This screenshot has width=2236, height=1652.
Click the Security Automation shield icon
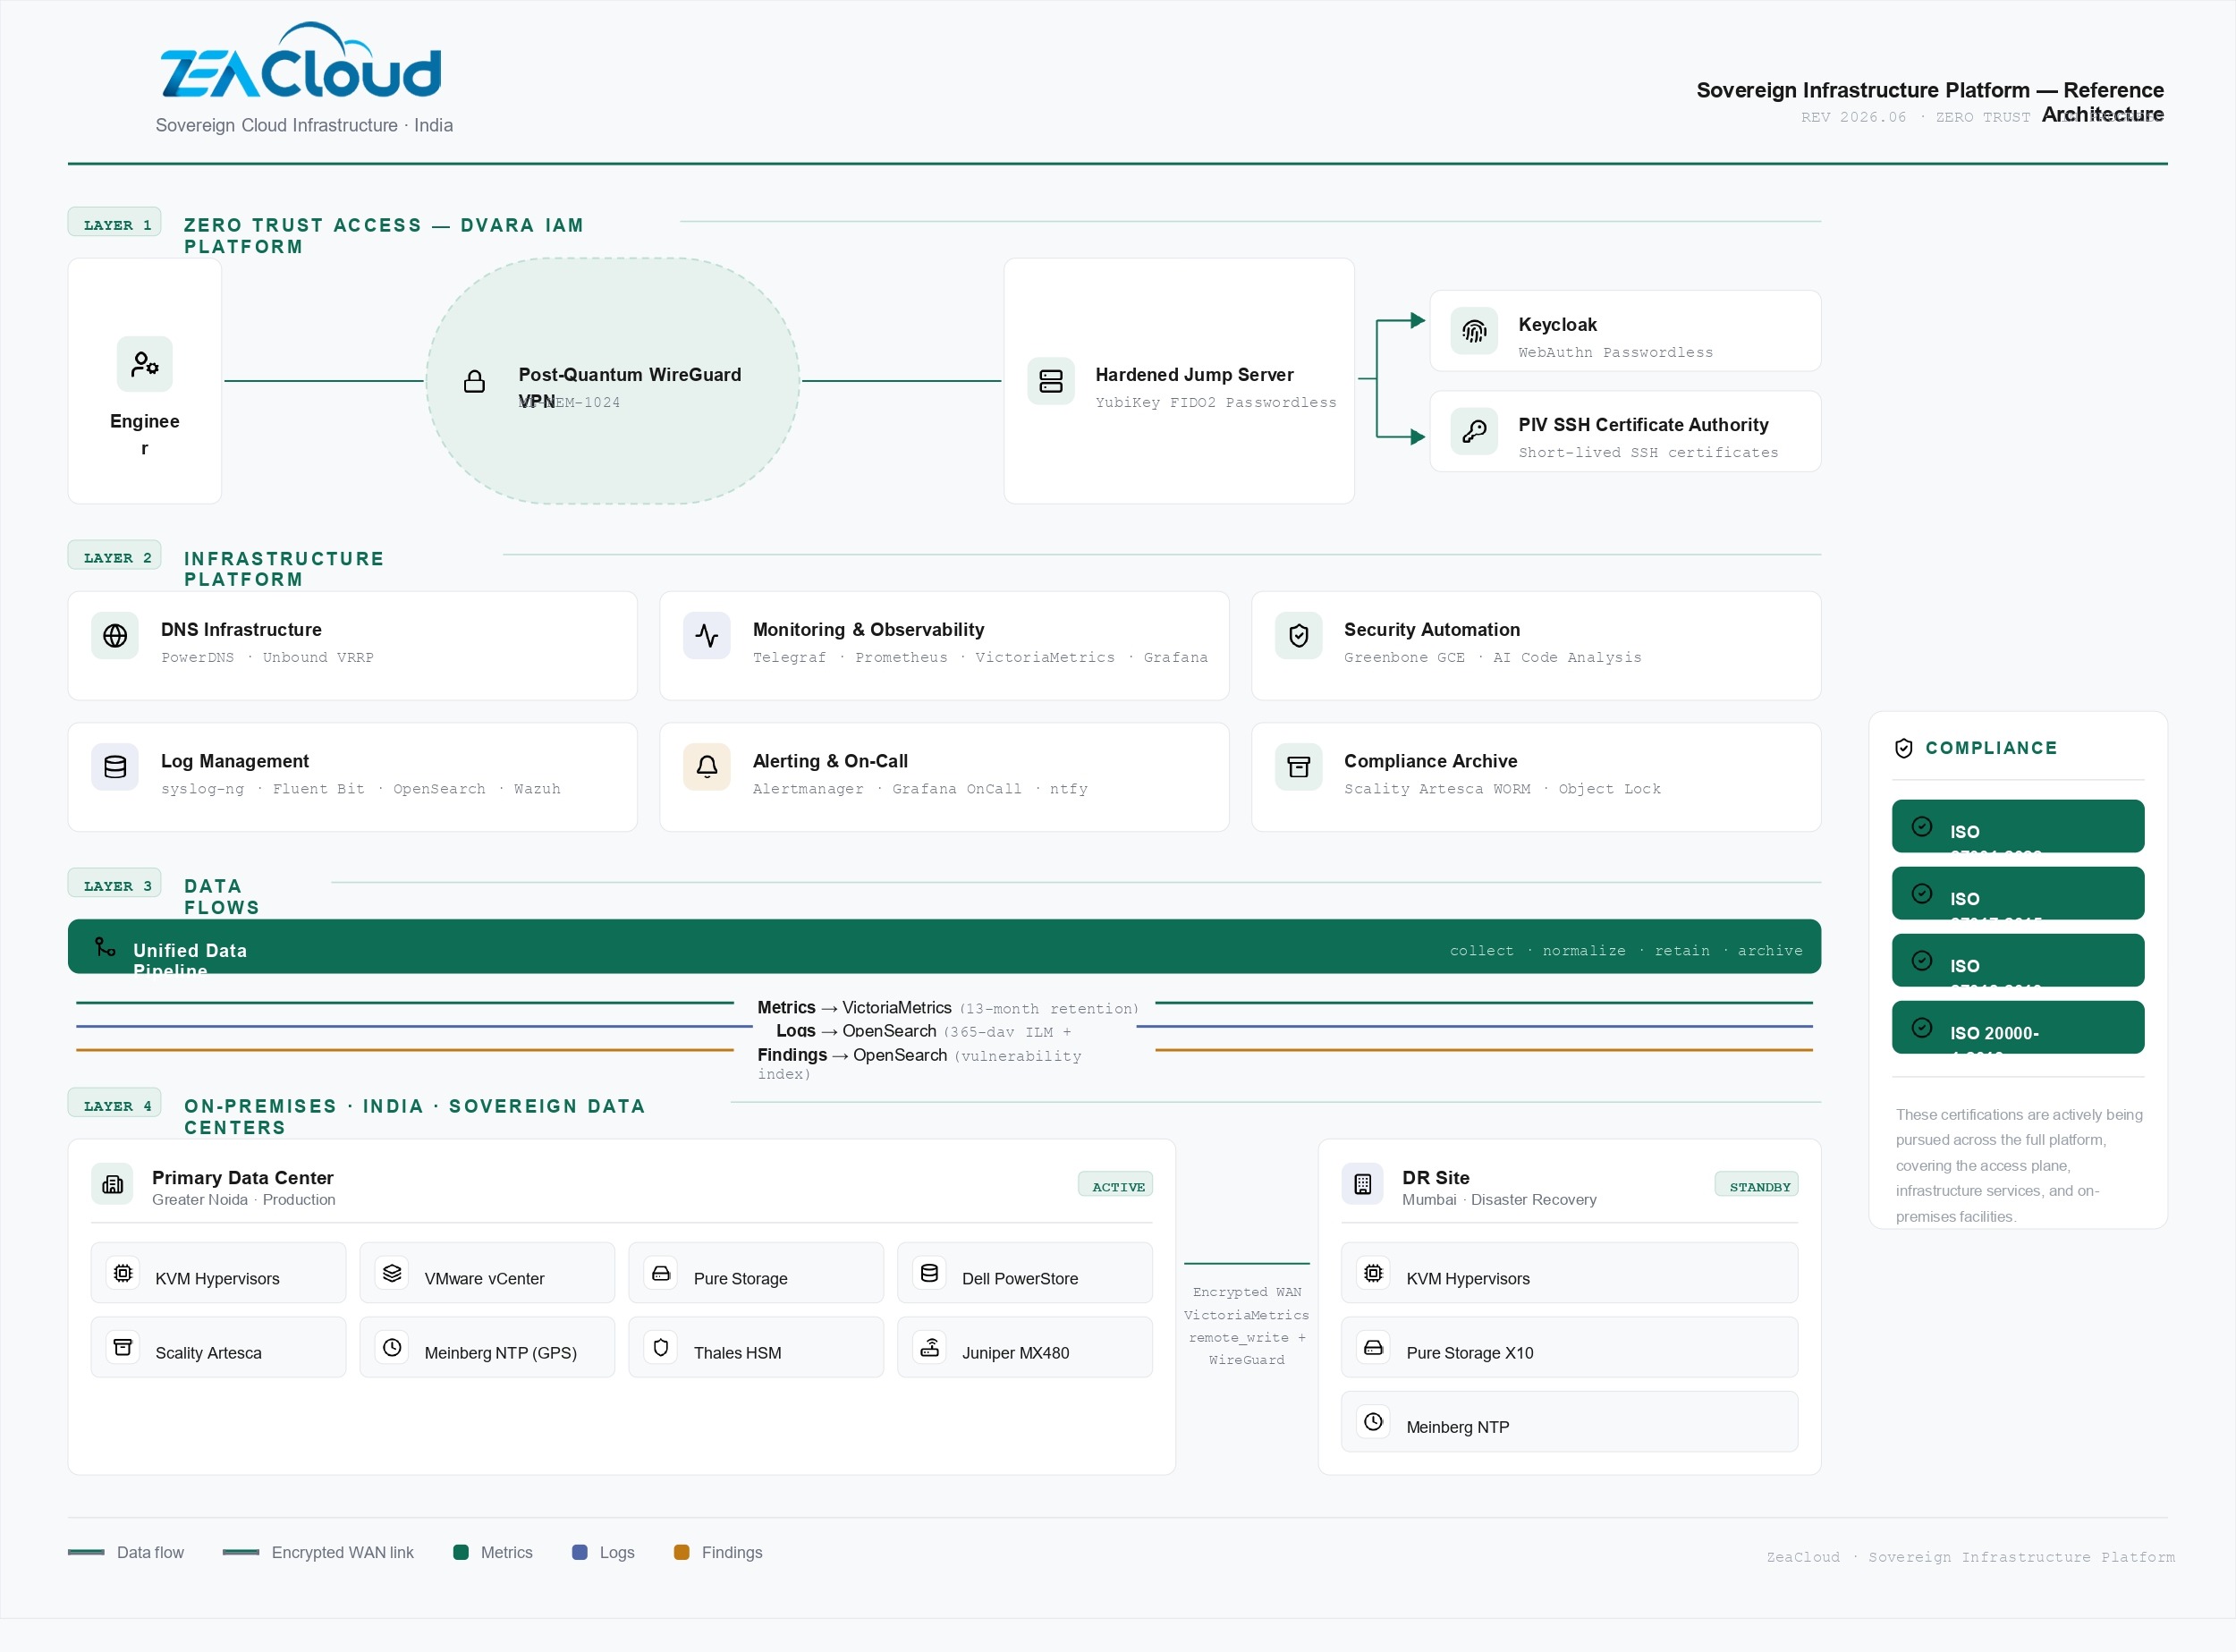click(1299, 636)
